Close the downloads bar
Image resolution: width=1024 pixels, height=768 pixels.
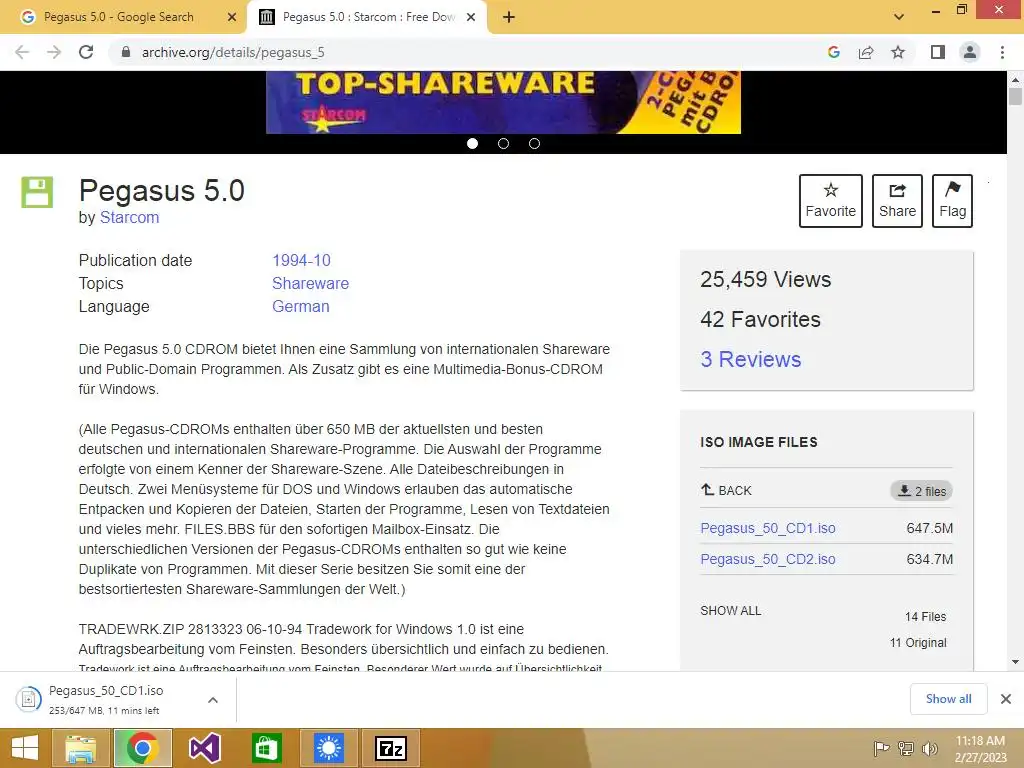(x=1006, y=699)
